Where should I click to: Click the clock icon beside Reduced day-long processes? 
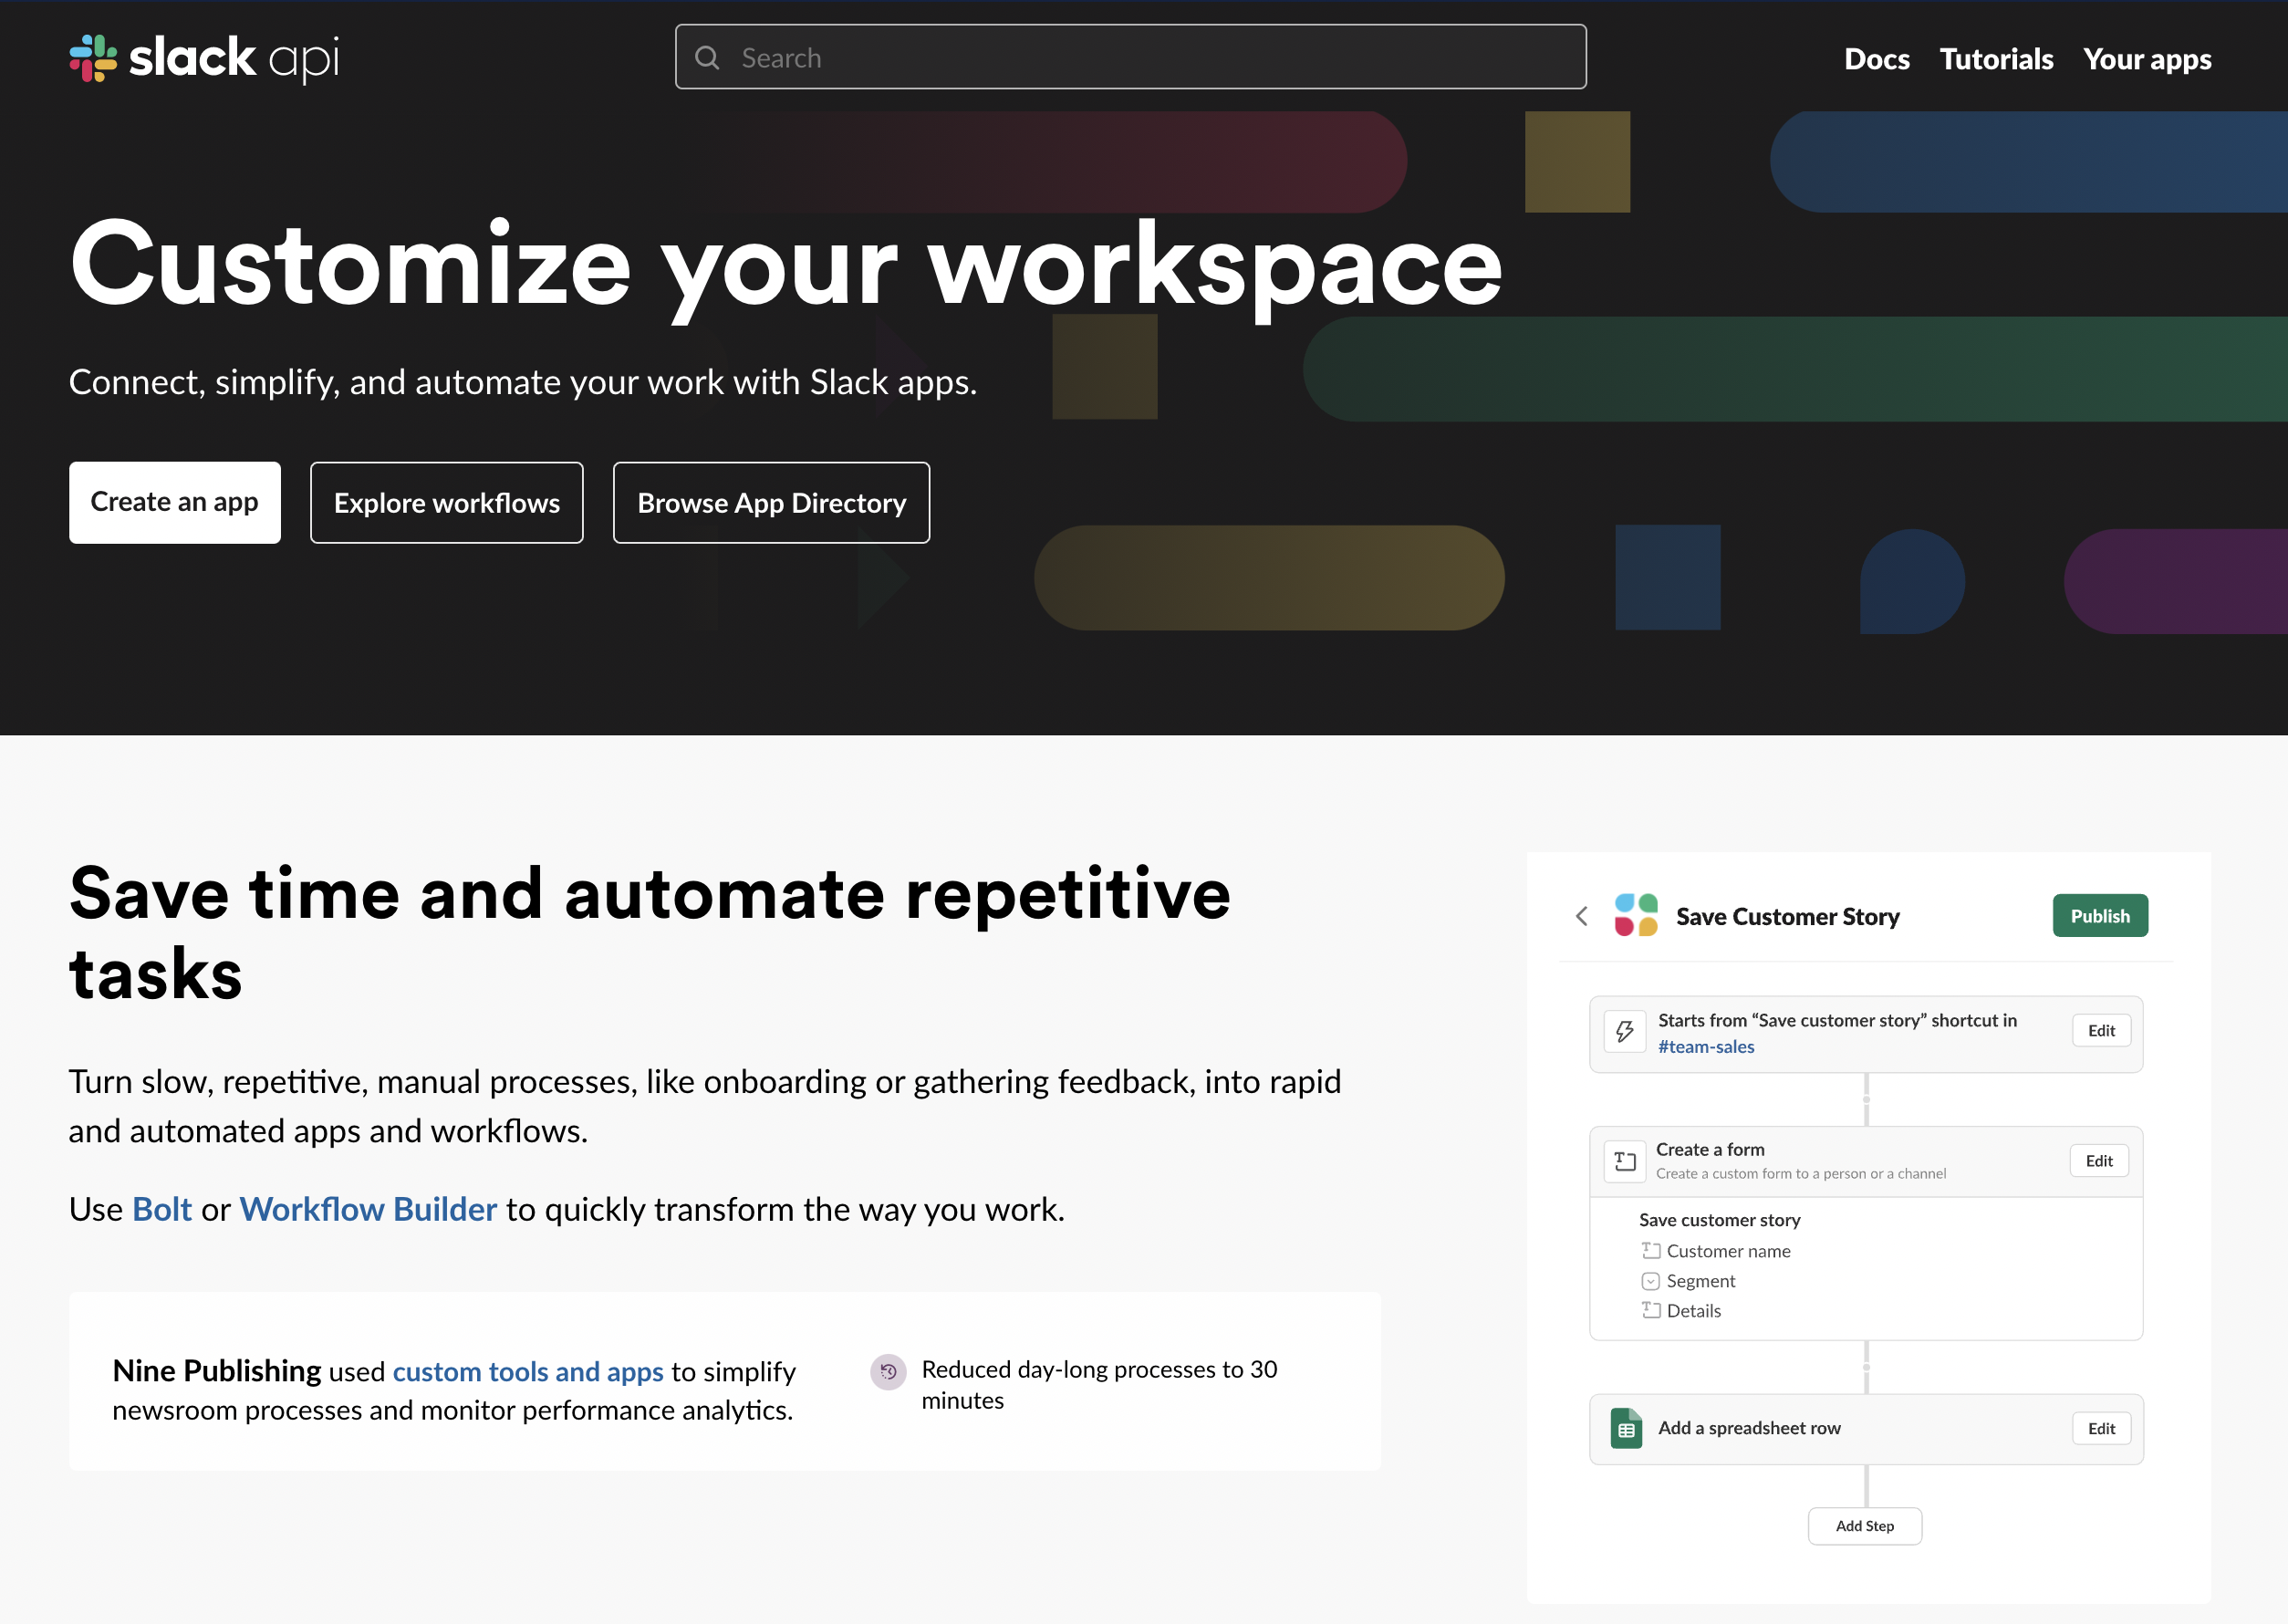(888, 1372)
